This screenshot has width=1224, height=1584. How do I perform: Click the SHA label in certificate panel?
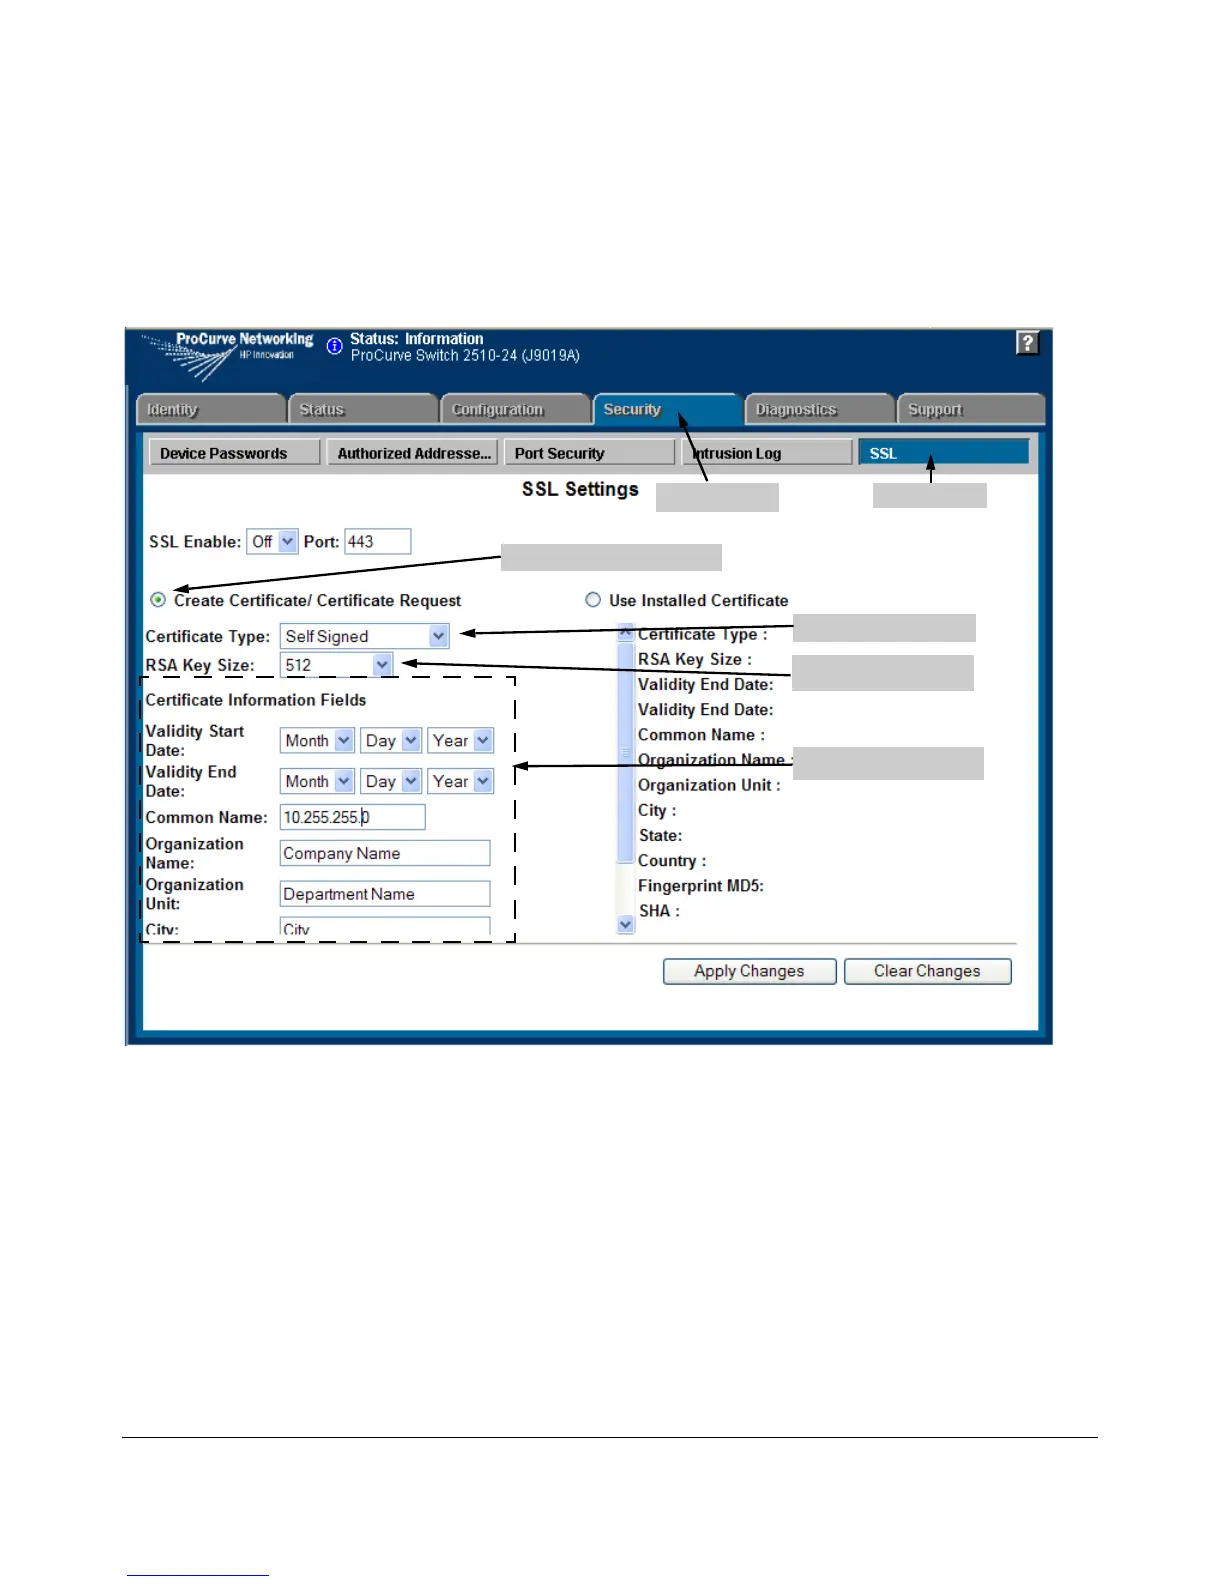[659, 911]
